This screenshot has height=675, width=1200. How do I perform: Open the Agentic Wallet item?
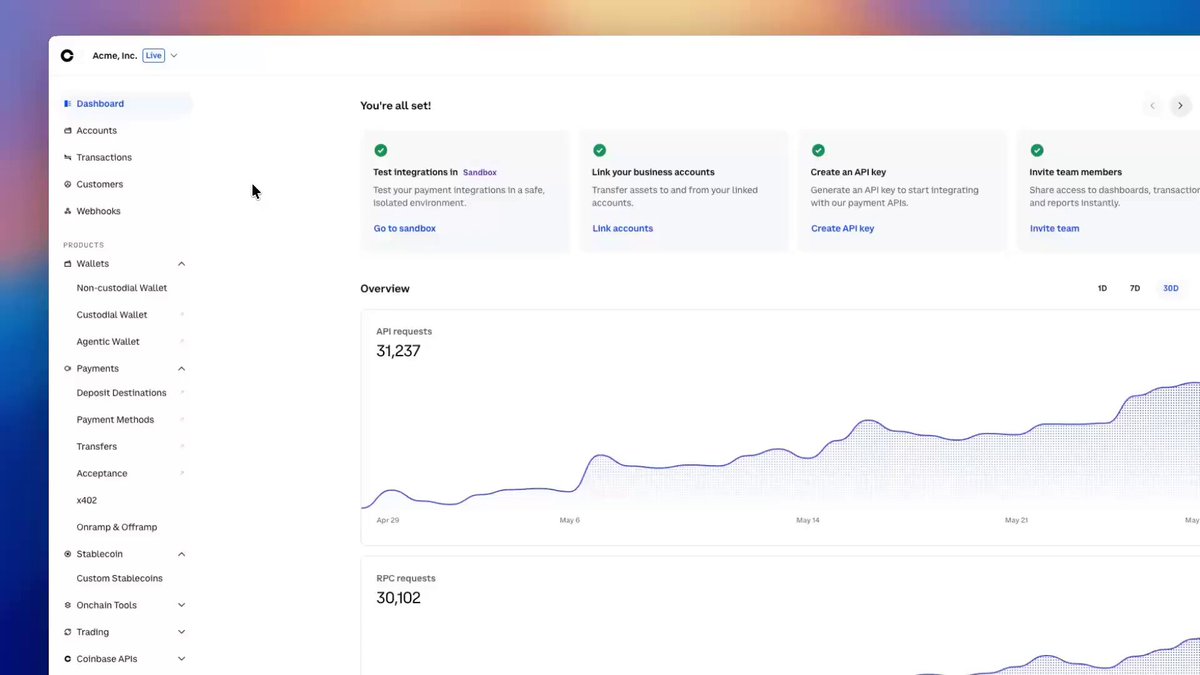[108, 342]
